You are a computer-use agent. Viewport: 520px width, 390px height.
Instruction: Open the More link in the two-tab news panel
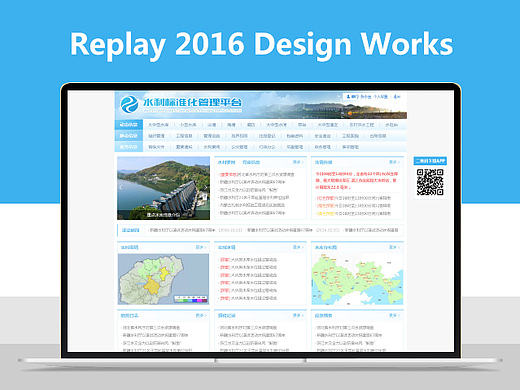[297, 162]
